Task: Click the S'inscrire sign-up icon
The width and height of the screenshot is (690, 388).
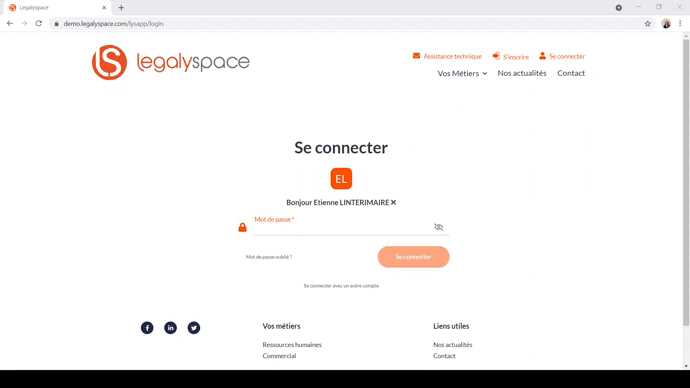Action: point(496,56)
